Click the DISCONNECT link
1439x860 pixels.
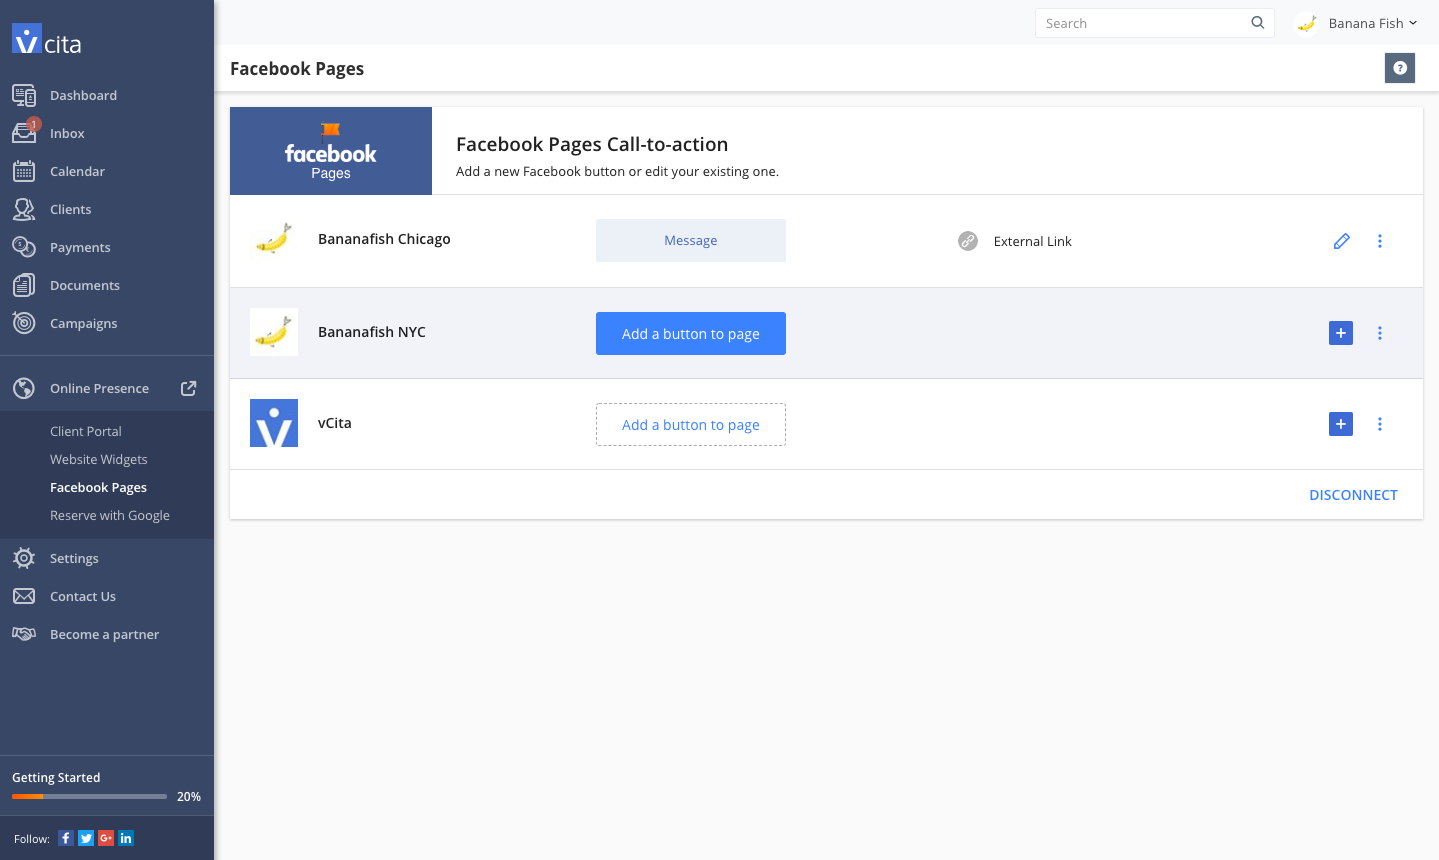click(x=1353, y=495)
